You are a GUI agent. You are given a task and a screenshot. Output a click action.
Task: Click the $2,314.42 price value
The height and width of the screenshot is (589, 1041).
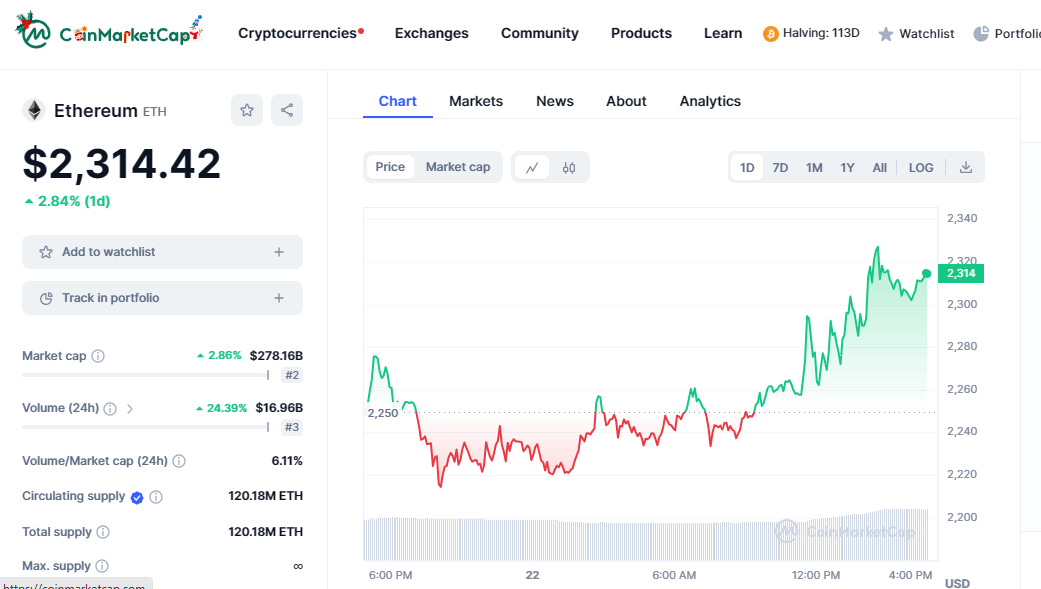click(121, 164)
